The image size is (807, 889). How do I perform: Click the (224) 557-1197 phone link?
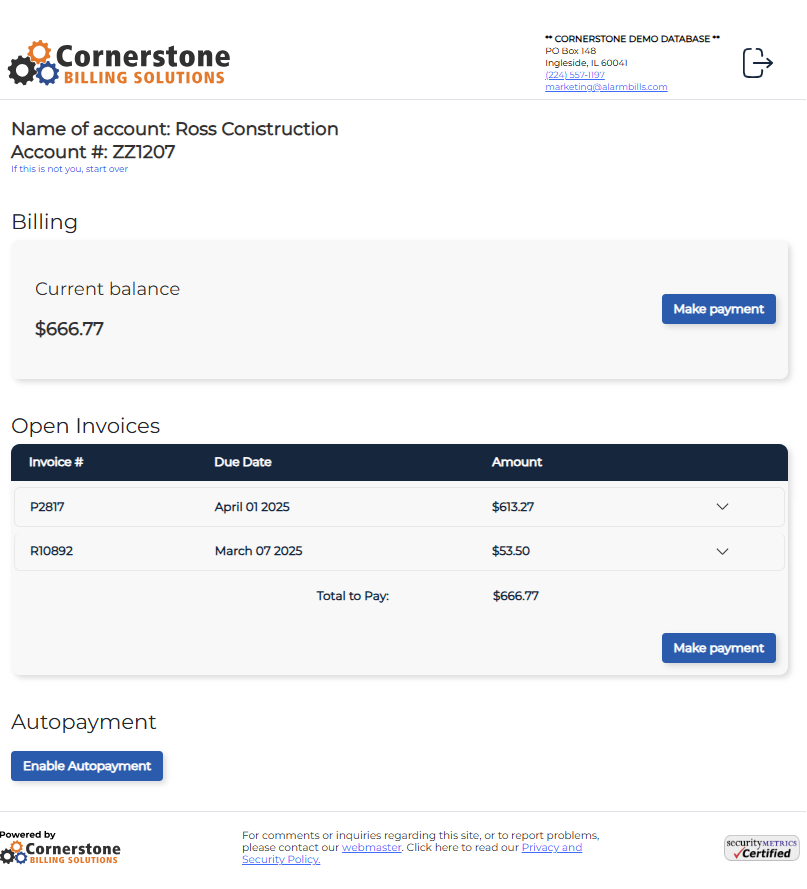click(x=575, y=75)
